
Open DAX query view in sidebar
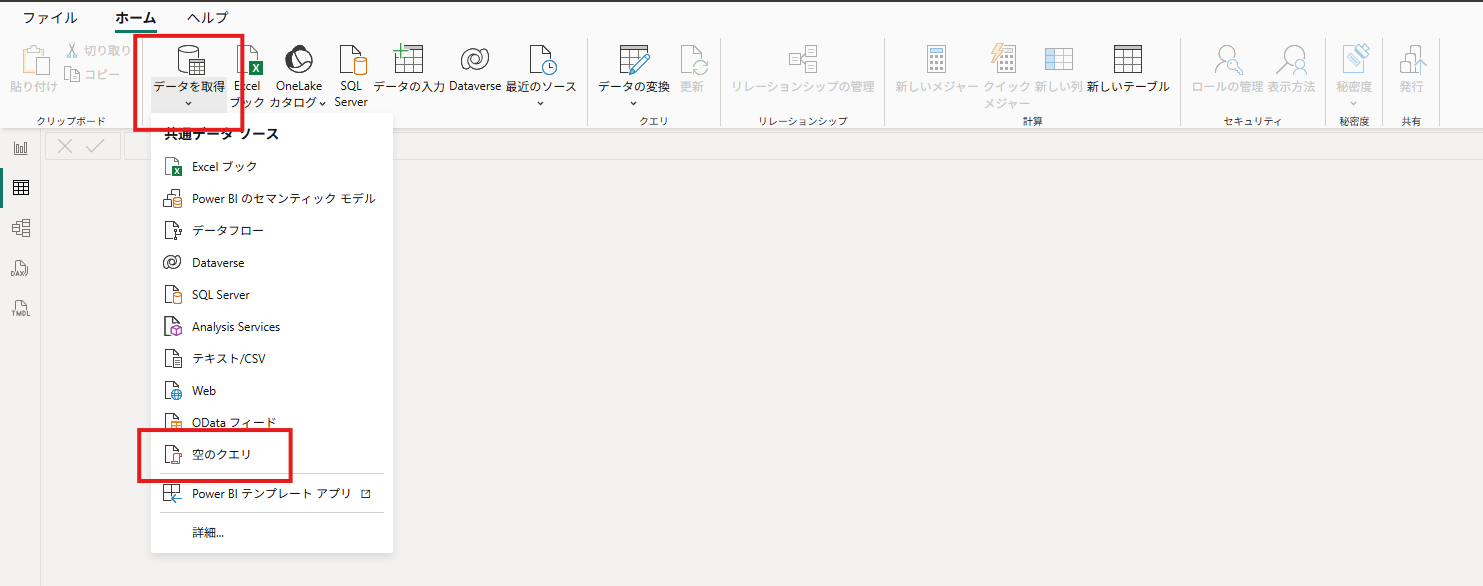(x=20, y=268)
